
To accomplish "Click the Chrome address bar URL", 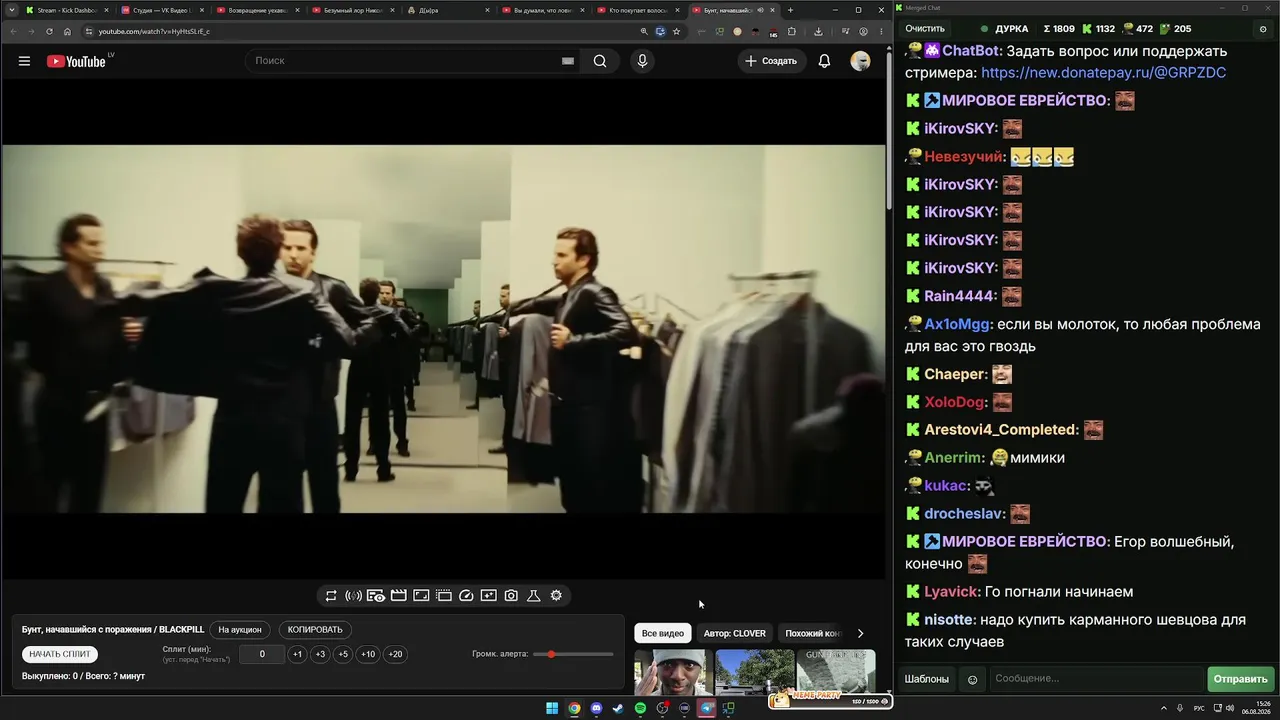I will click(154, 31).
